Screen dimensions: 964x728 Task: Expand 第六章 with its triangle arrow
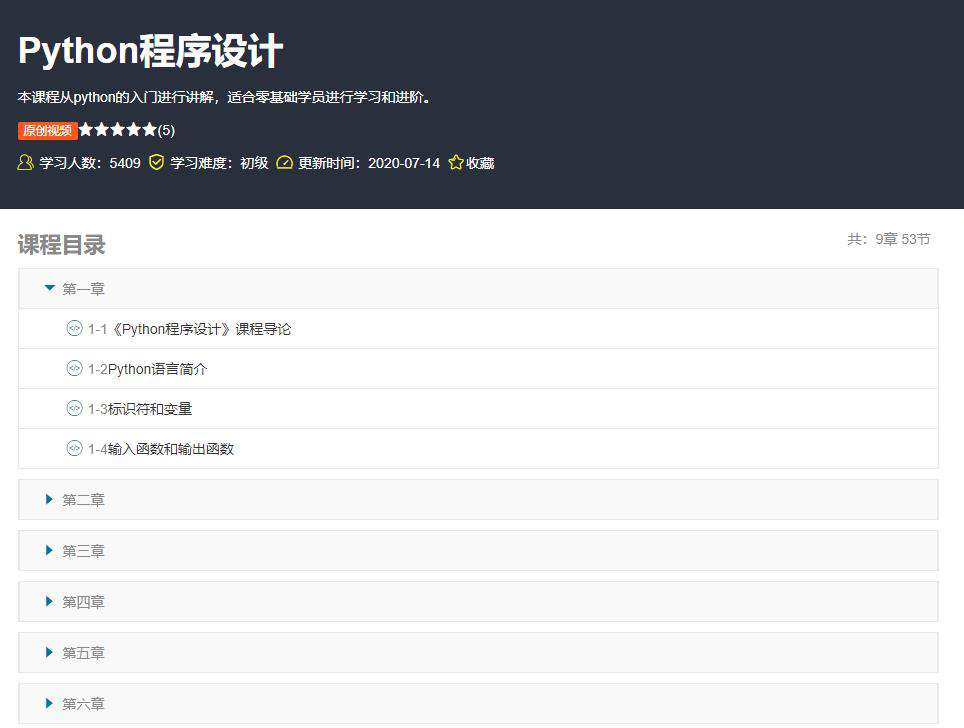[x=49, y=703]
